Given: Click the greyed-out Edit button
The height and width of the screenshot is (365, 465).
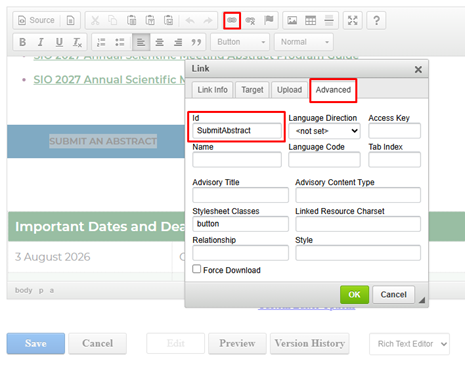Looking at the screenshot, I should point(176,343).
